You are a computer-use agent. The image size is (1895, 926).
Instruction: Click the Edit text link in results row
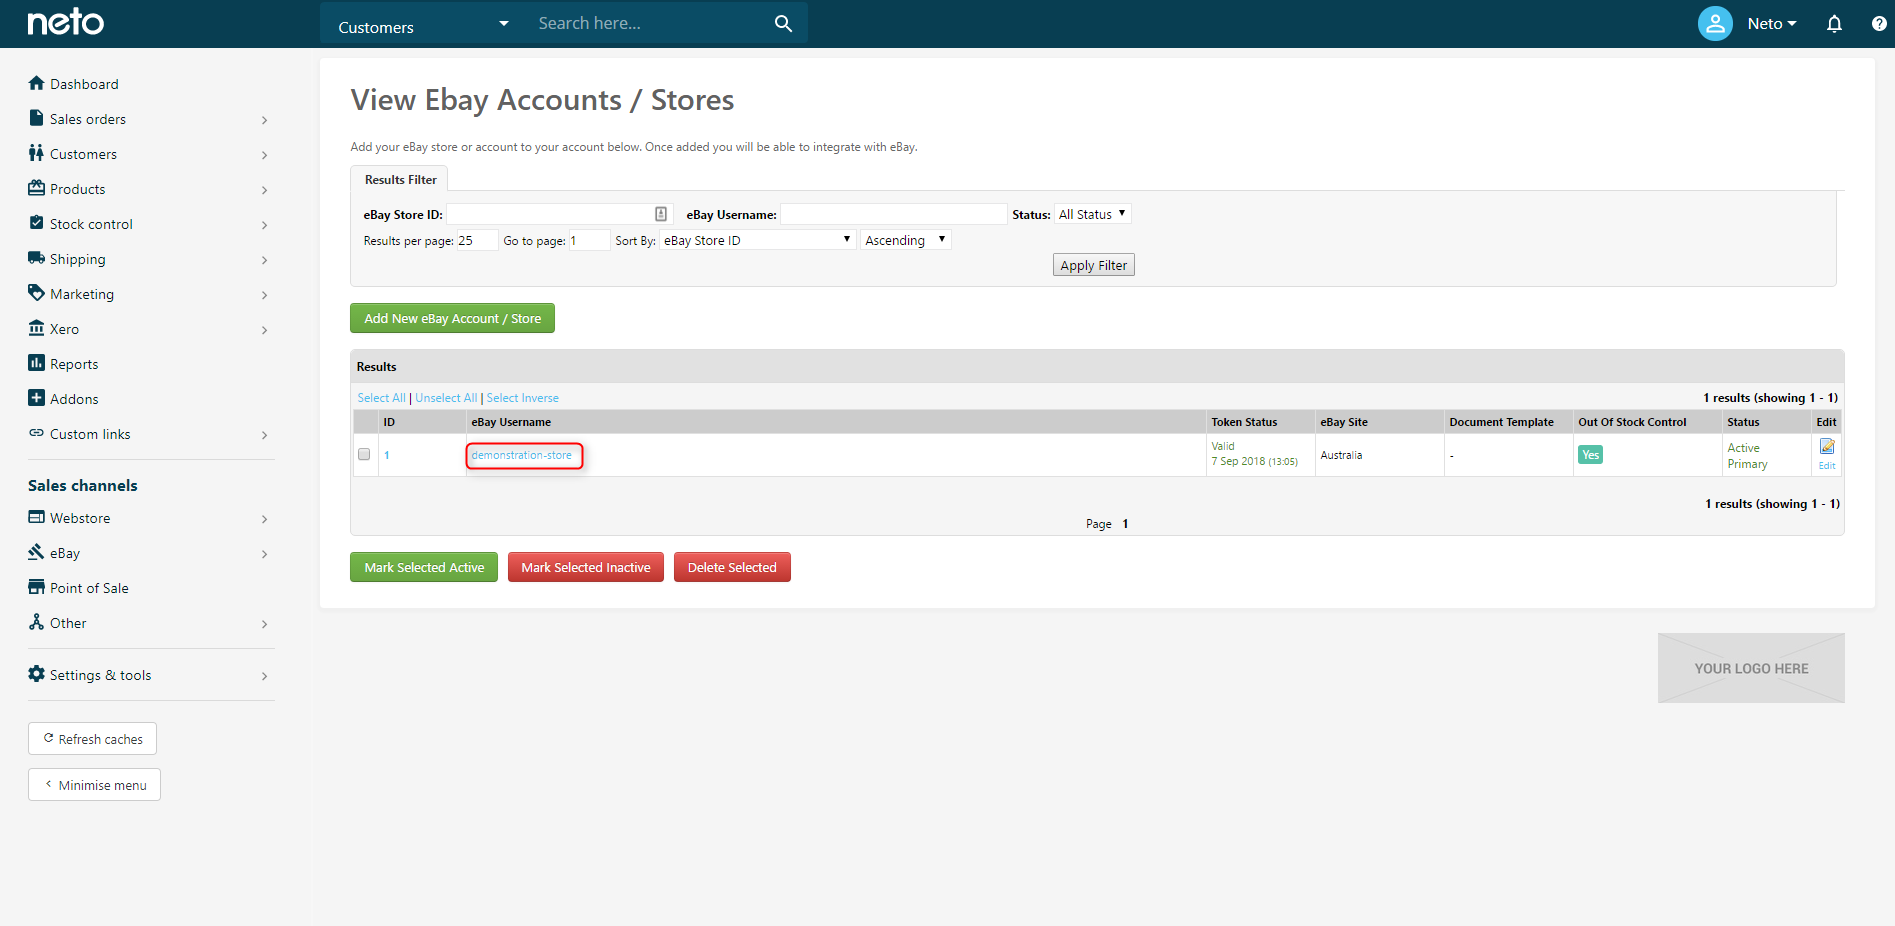coord(1827,466)
